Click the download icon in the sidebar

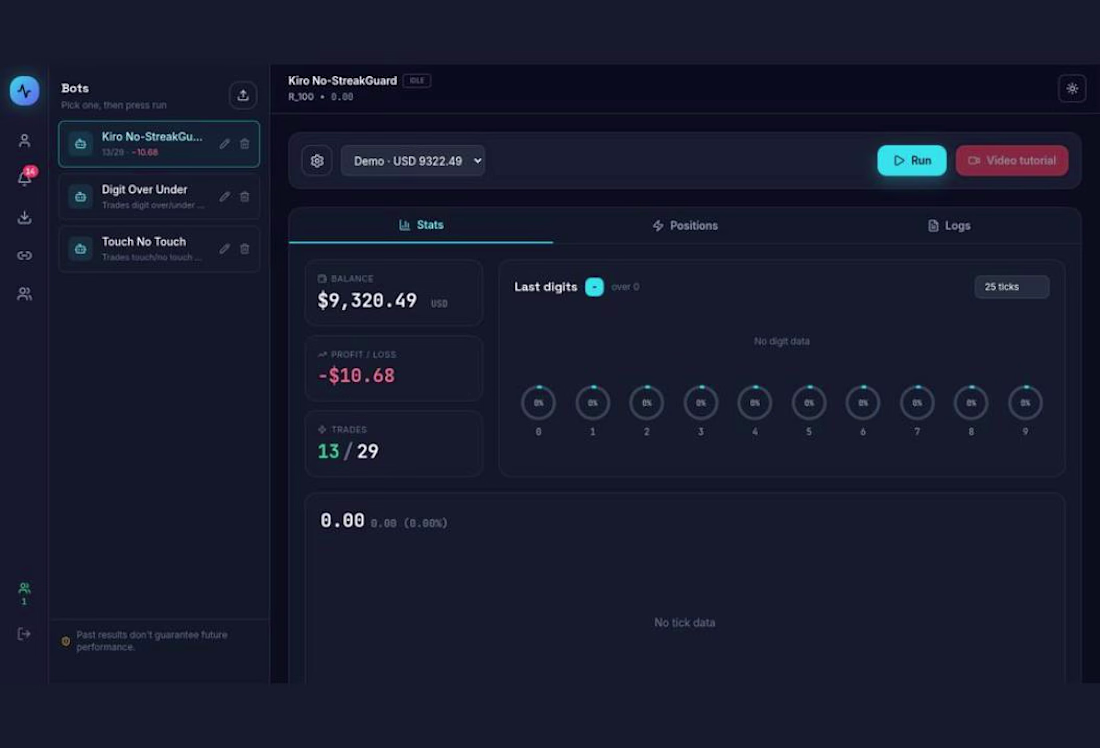pos(25,217)
